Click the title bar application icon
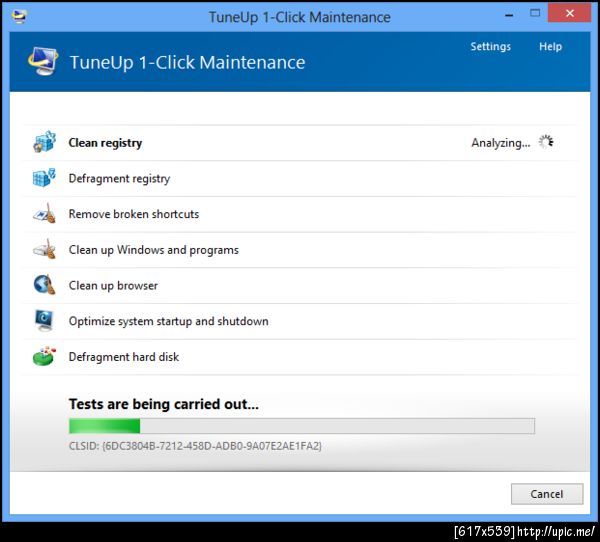 click(x=19, y=17)
